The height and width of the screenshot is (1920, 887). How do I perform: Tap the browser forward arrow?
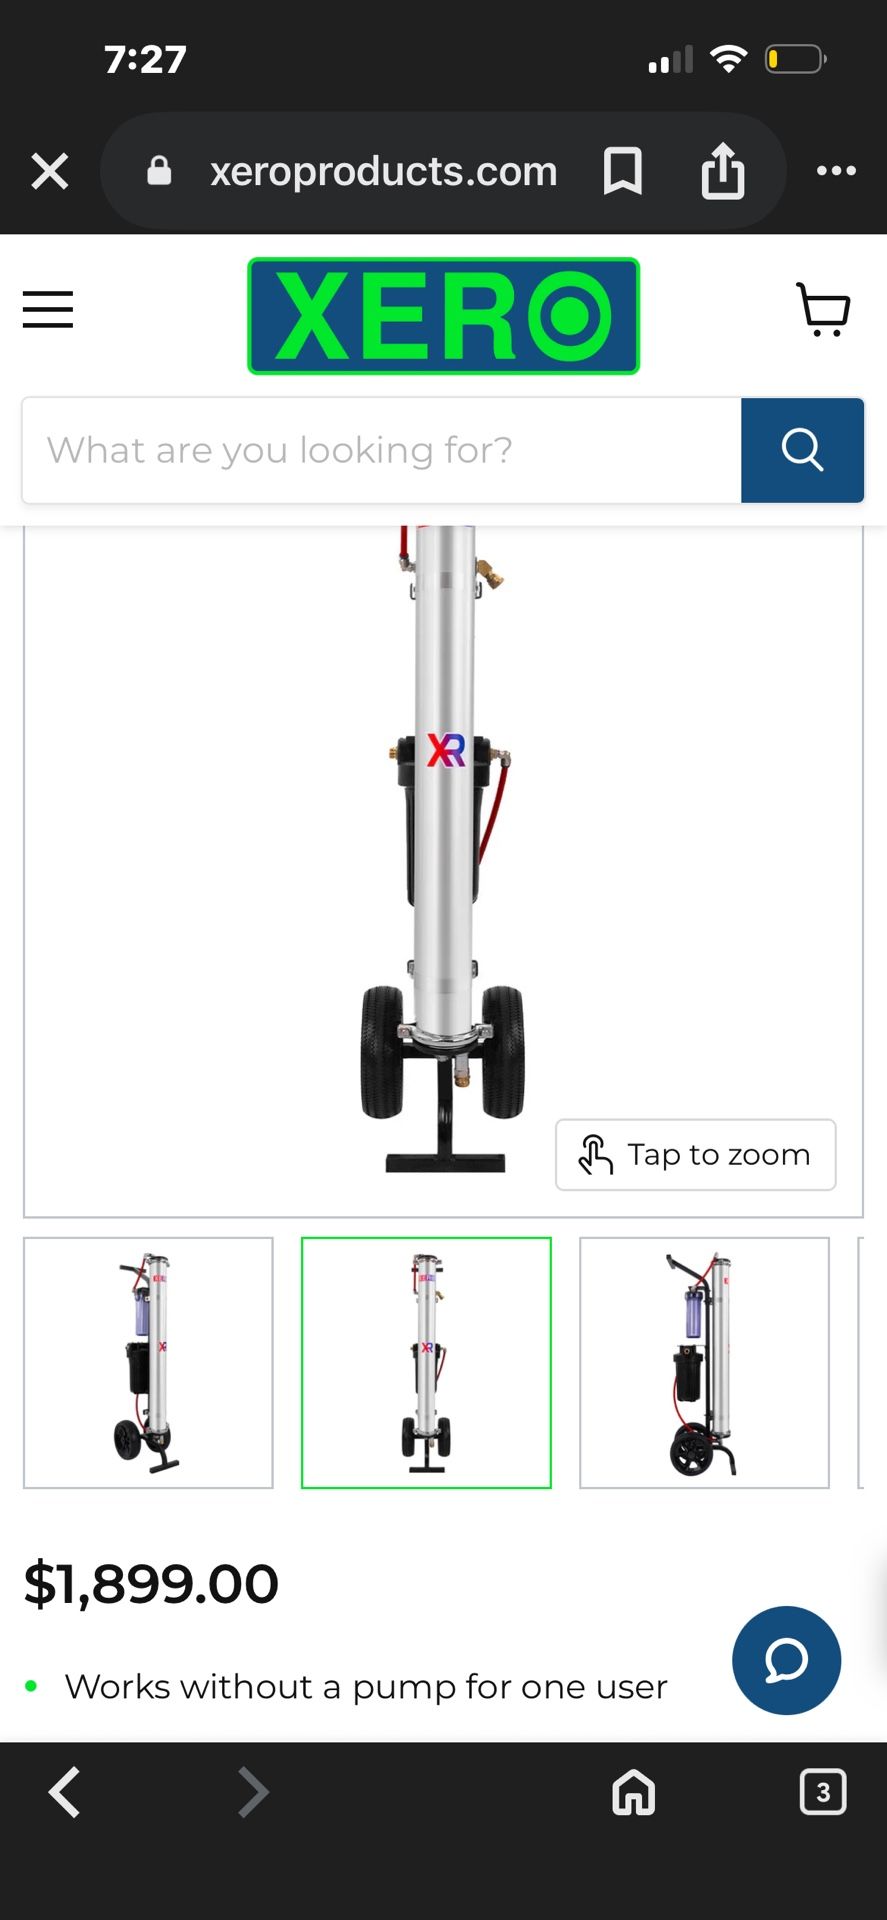click(x=253, y=1791)
